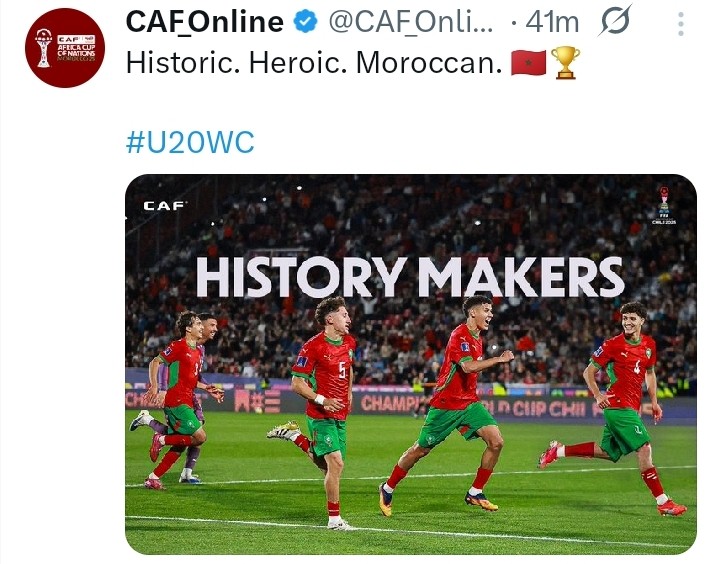Open the #U20WC hashtag
This screenshot has height=564, width=720.
(190, 142)
